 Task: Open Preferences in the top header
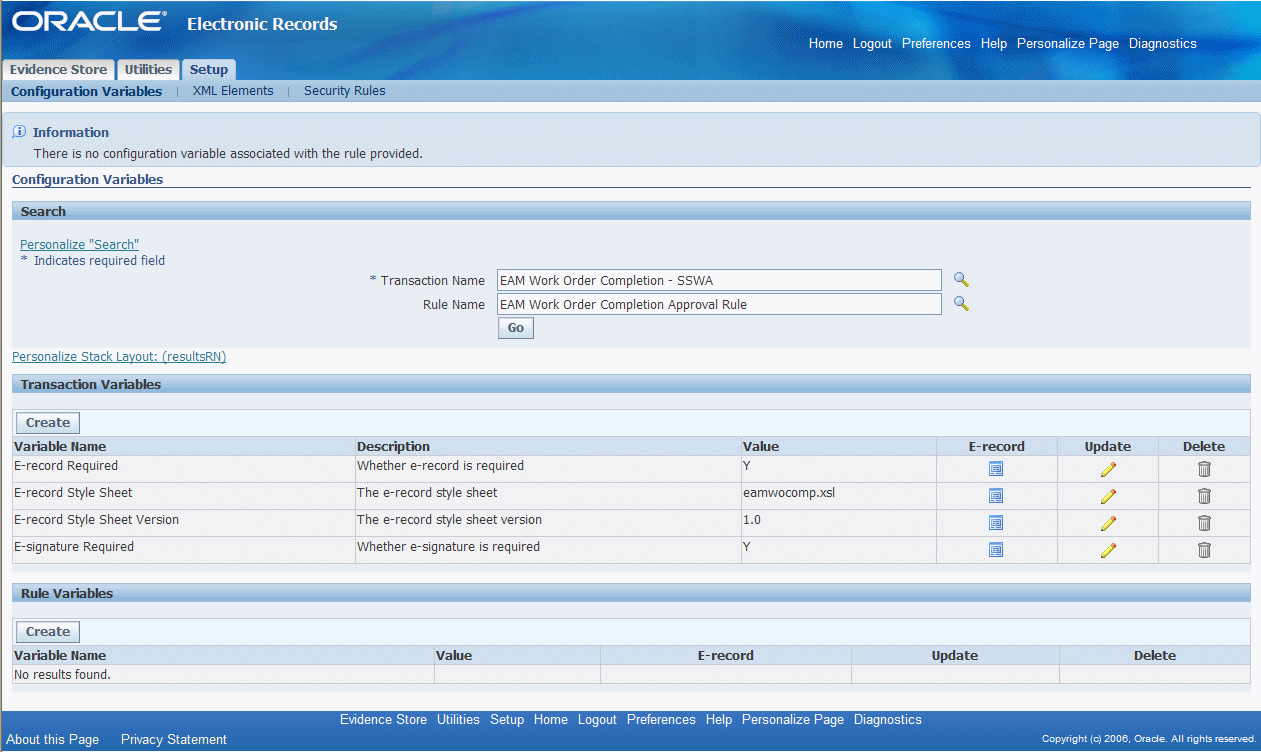click(936, 44)
